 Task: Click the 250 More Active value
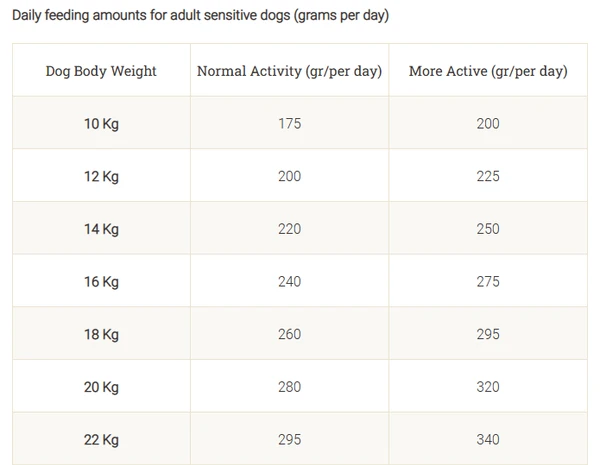coord(488,229)
